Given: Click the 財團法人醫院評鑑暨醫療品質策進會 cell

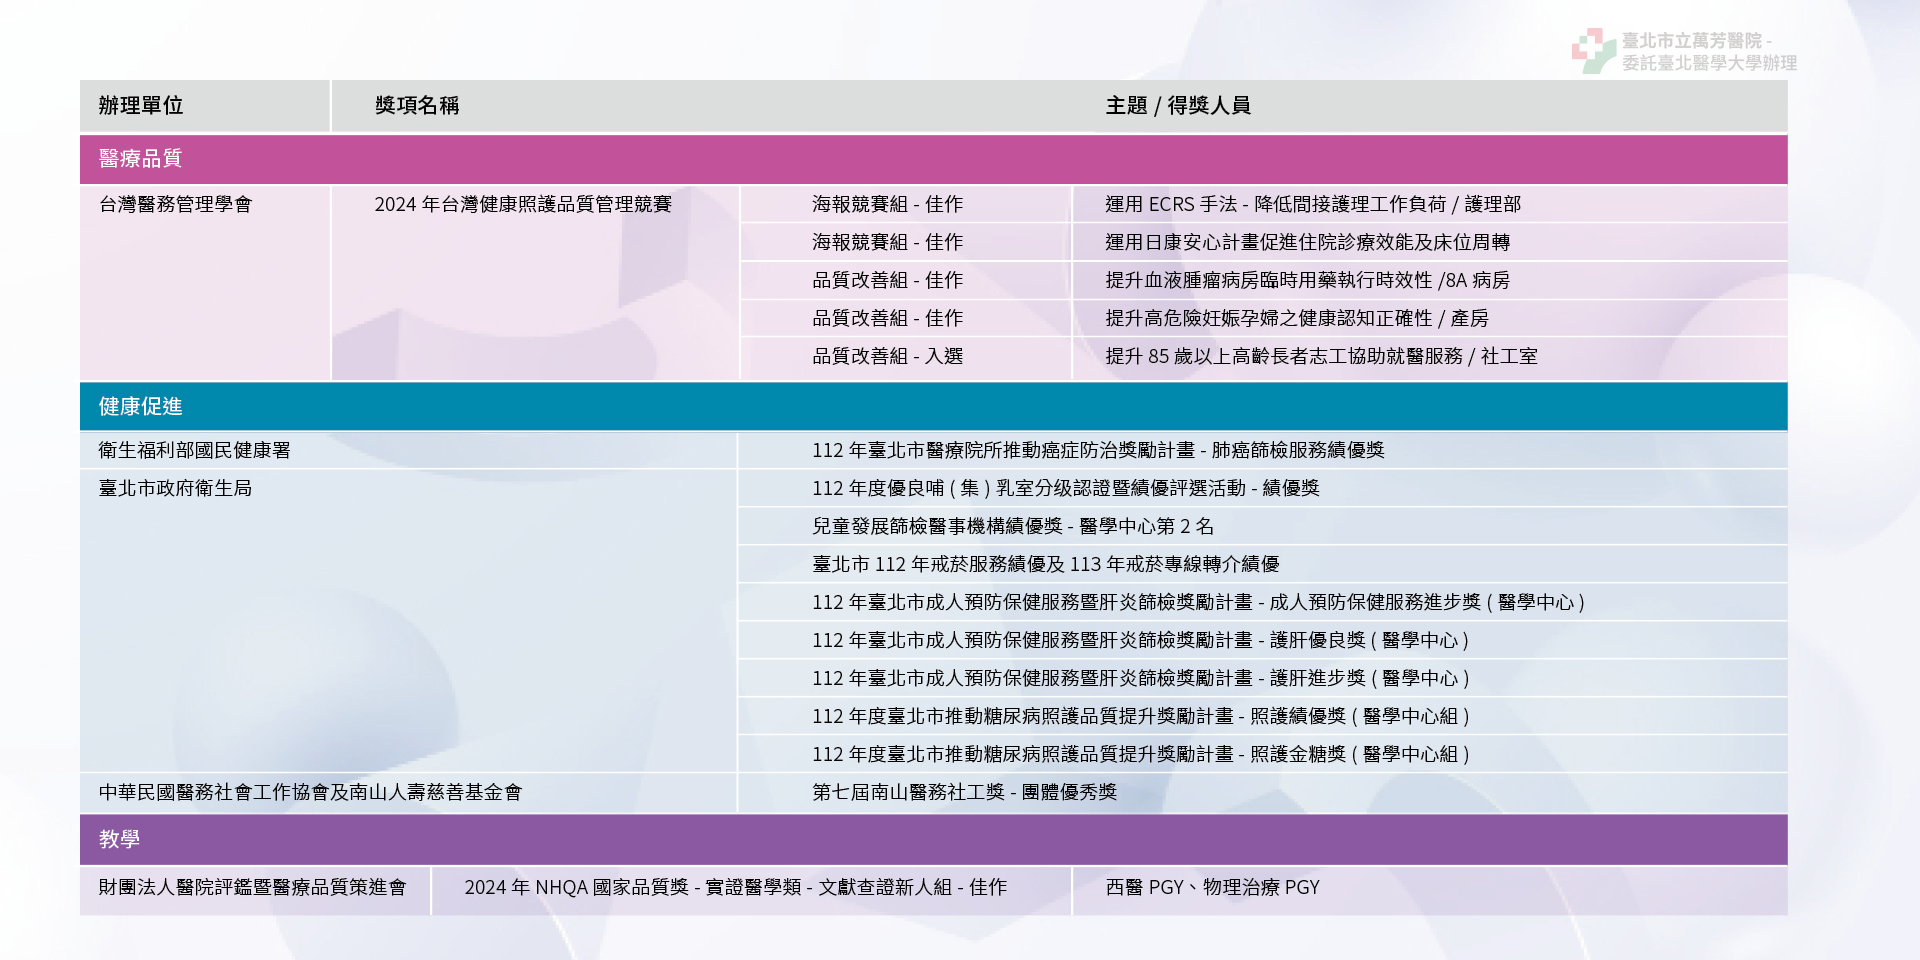Looking at the screenshot, I should (252, 887).
